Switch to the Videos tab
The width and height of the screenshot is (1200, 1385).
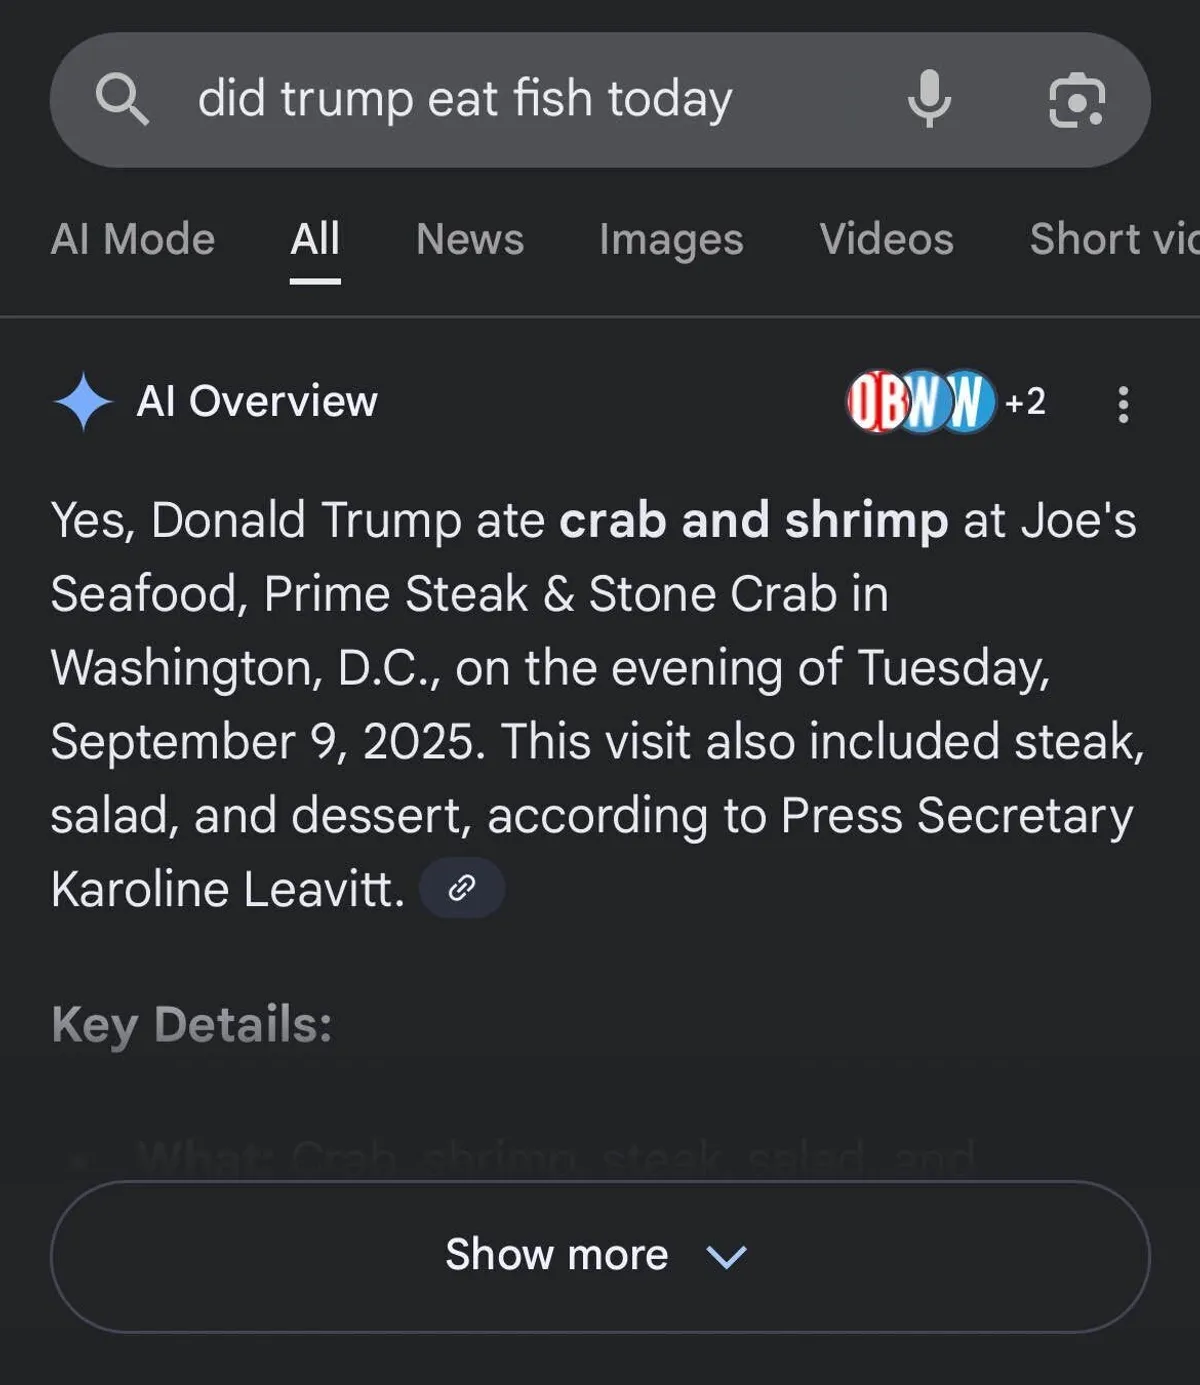(886, 240)
